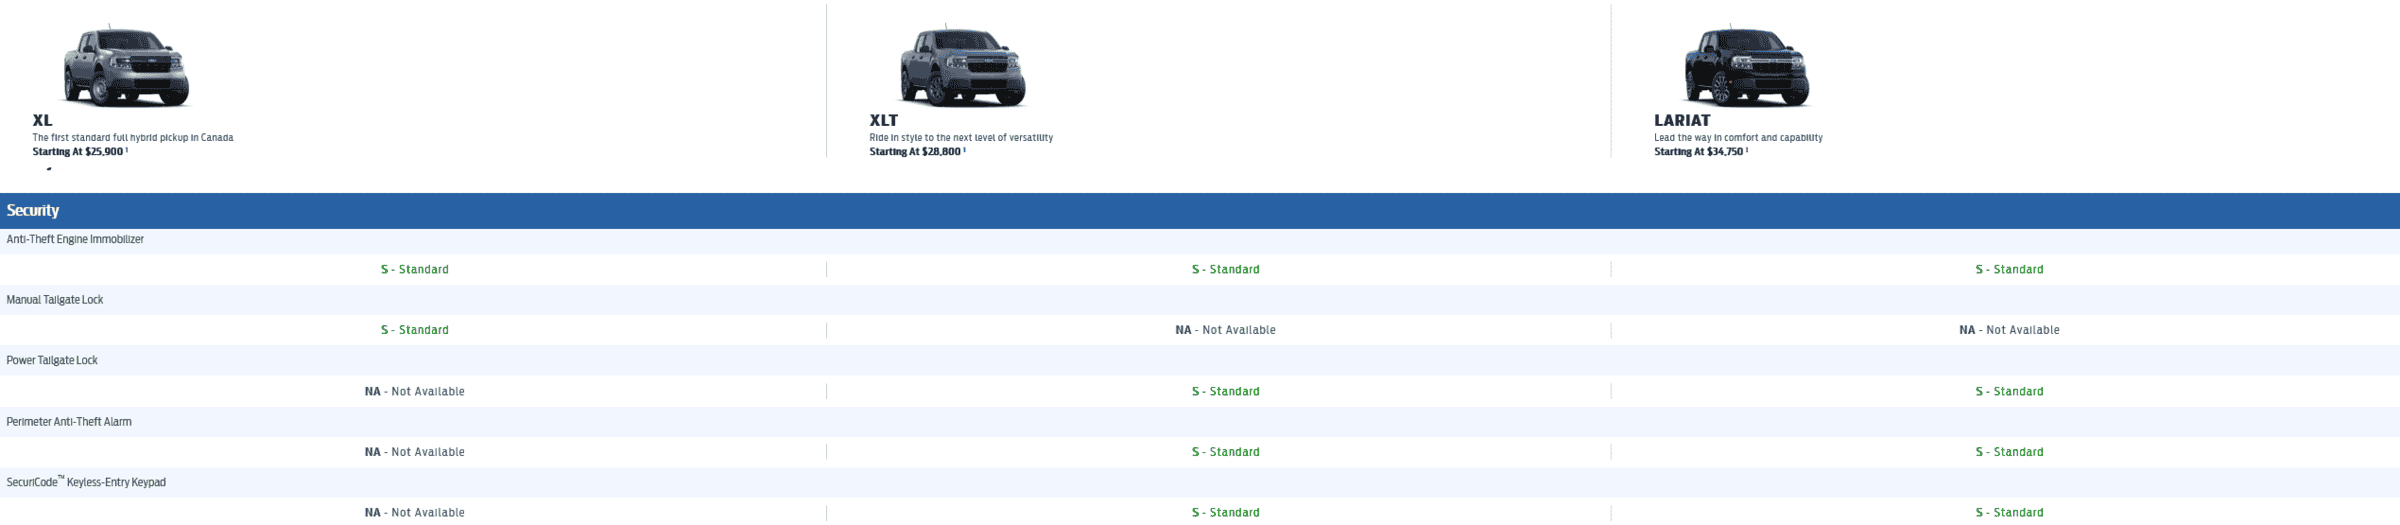Click XL 'S - Standard' for Manual Tailgate Lock
Image resolution: width=2400 pixels, height=525 pixels.
[415, 330]
